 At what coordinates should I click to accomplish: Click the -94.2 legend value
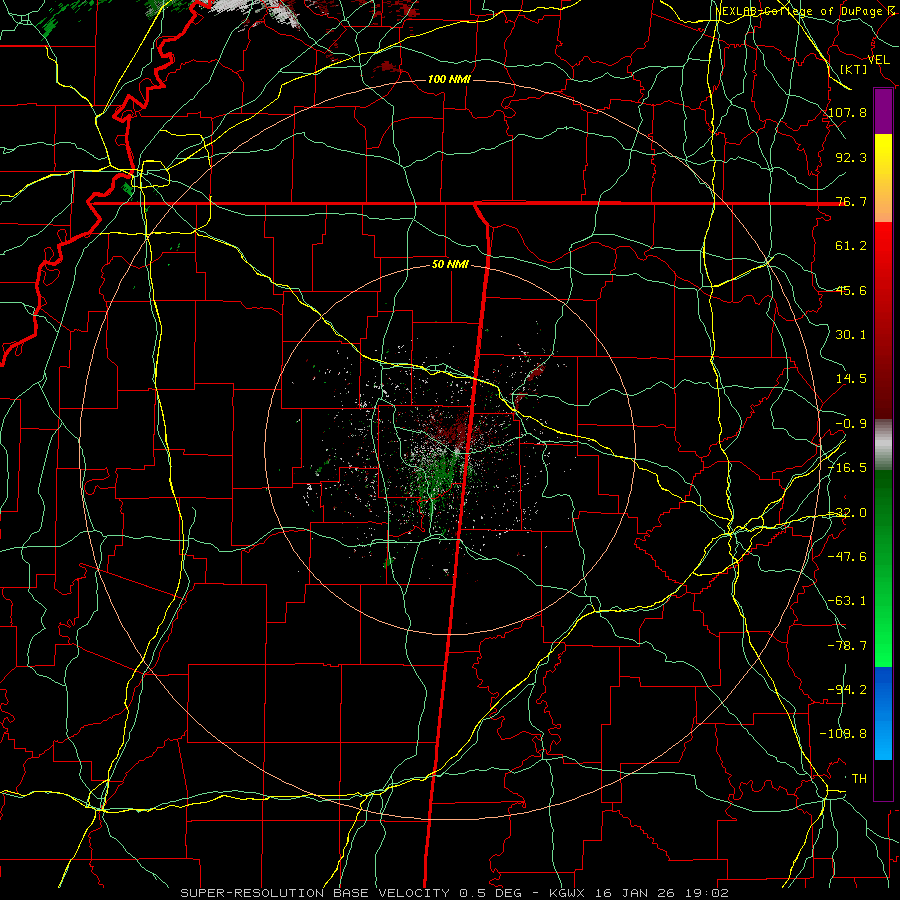click(x=848, y=690)
